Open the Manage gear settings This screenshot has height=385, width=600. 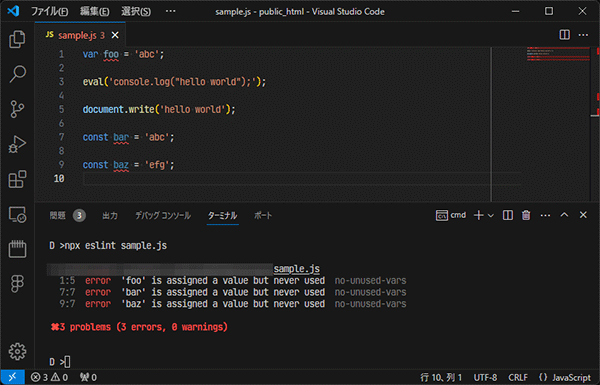(17, 351)
